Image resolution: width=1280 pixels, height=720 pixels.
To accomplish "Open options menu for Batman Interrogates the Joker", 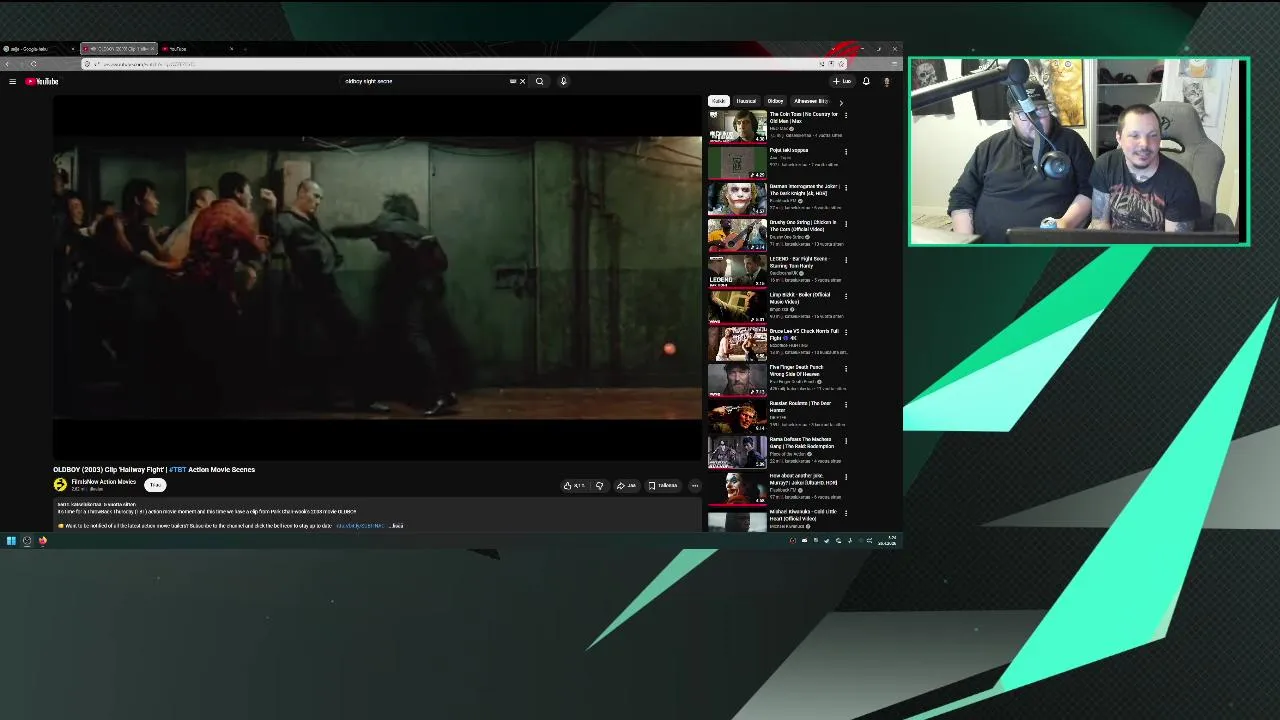I will pos(846,187).
